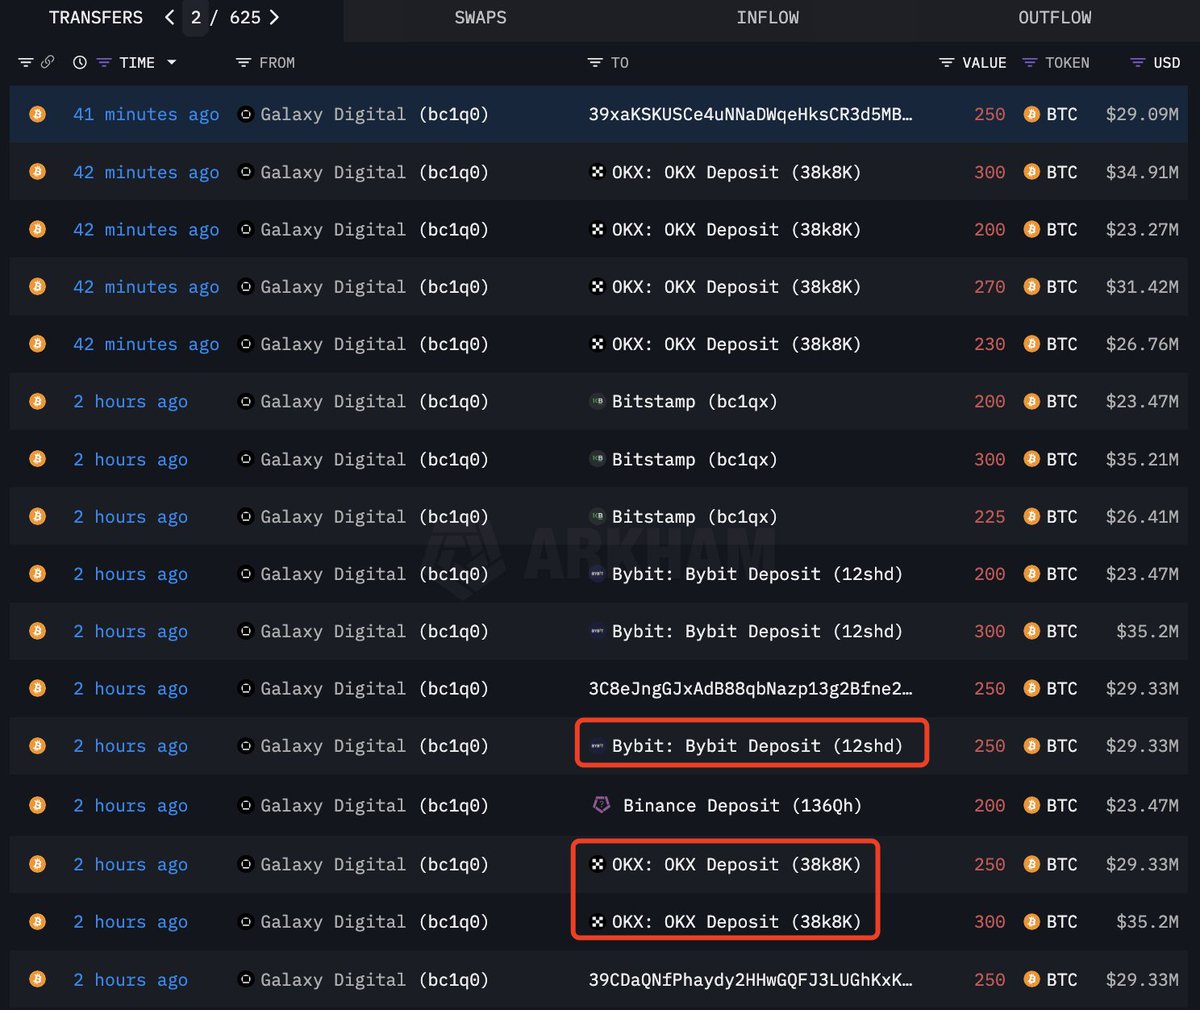Switch to the OUTFLOW tab
Image resolution: width=1200 pixels, height=1010 pixels.
(1055, 18)
